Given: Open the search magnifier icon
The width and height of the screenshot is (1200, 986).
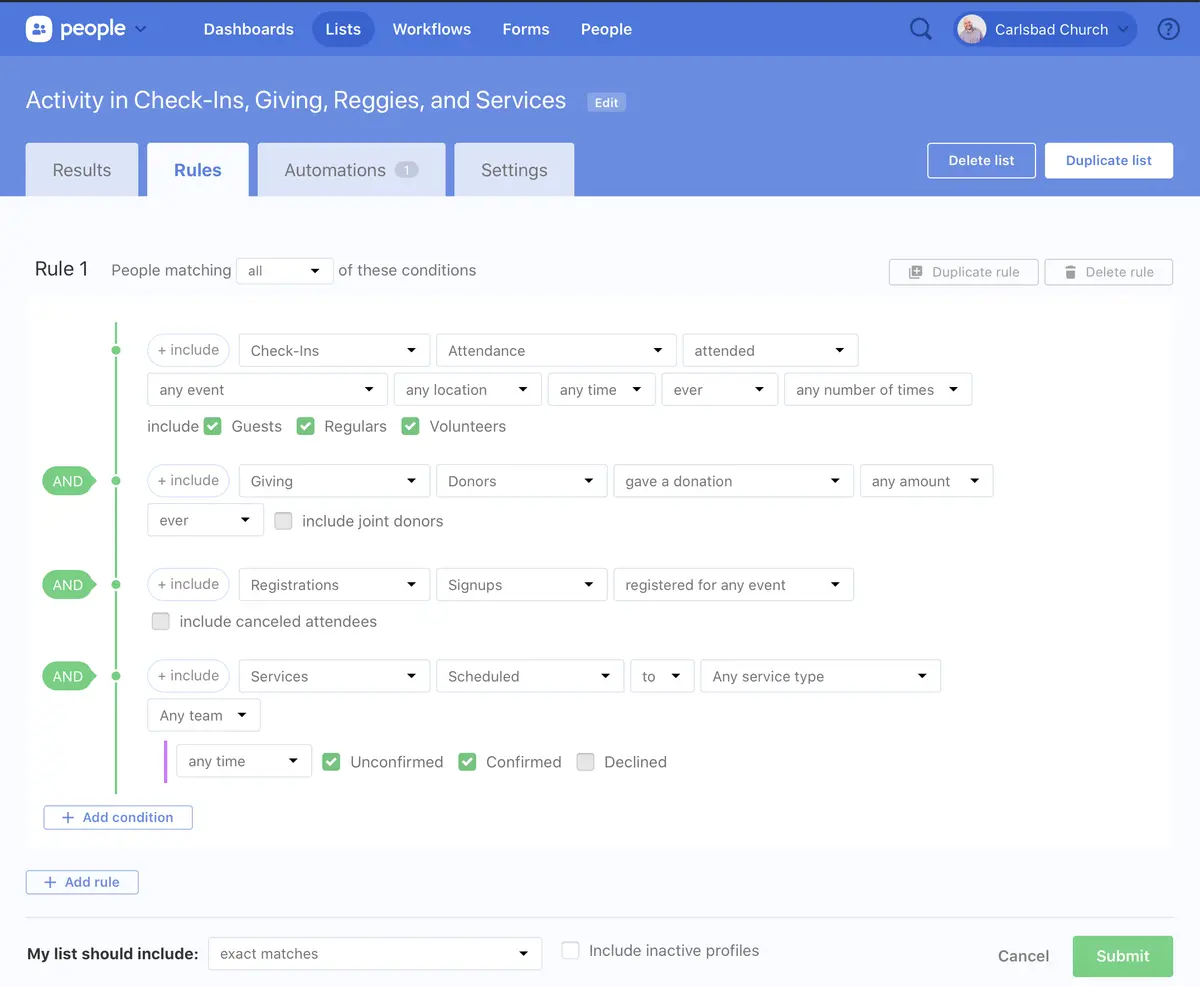Looking at the screenshot, I should pyautogui.click(x=921, y=29).
